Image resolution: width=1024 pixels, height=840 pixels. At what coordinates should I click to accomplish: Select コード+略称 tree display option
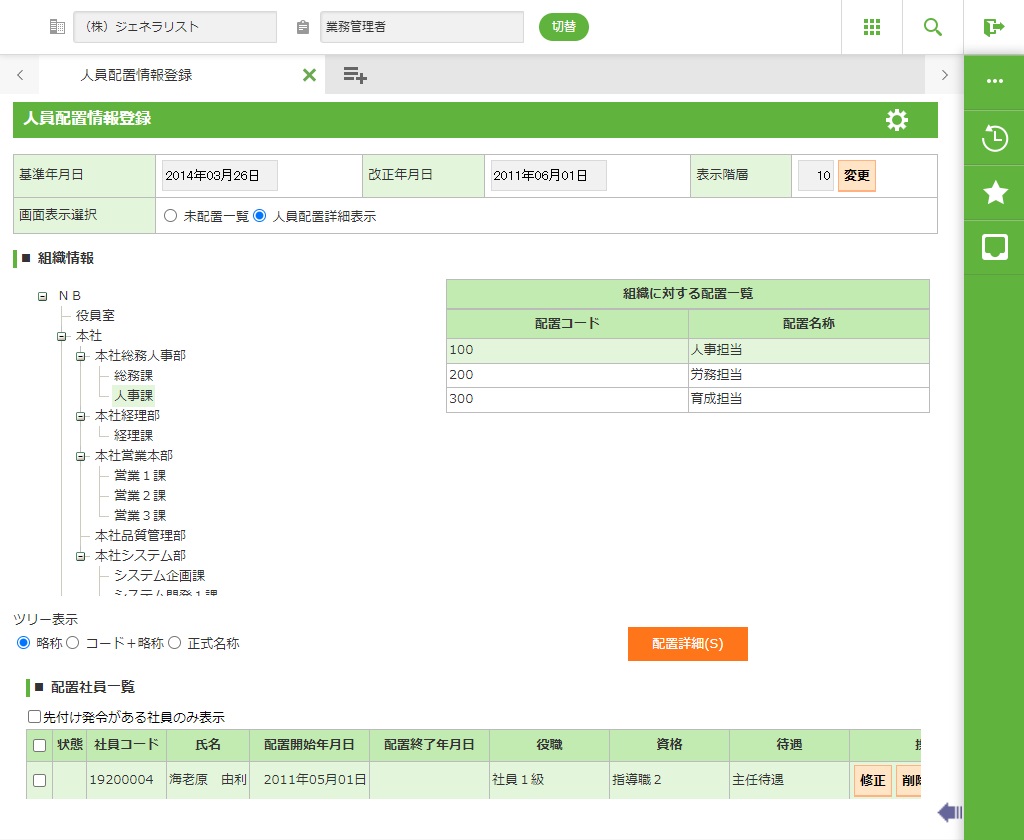click(73, 643)
